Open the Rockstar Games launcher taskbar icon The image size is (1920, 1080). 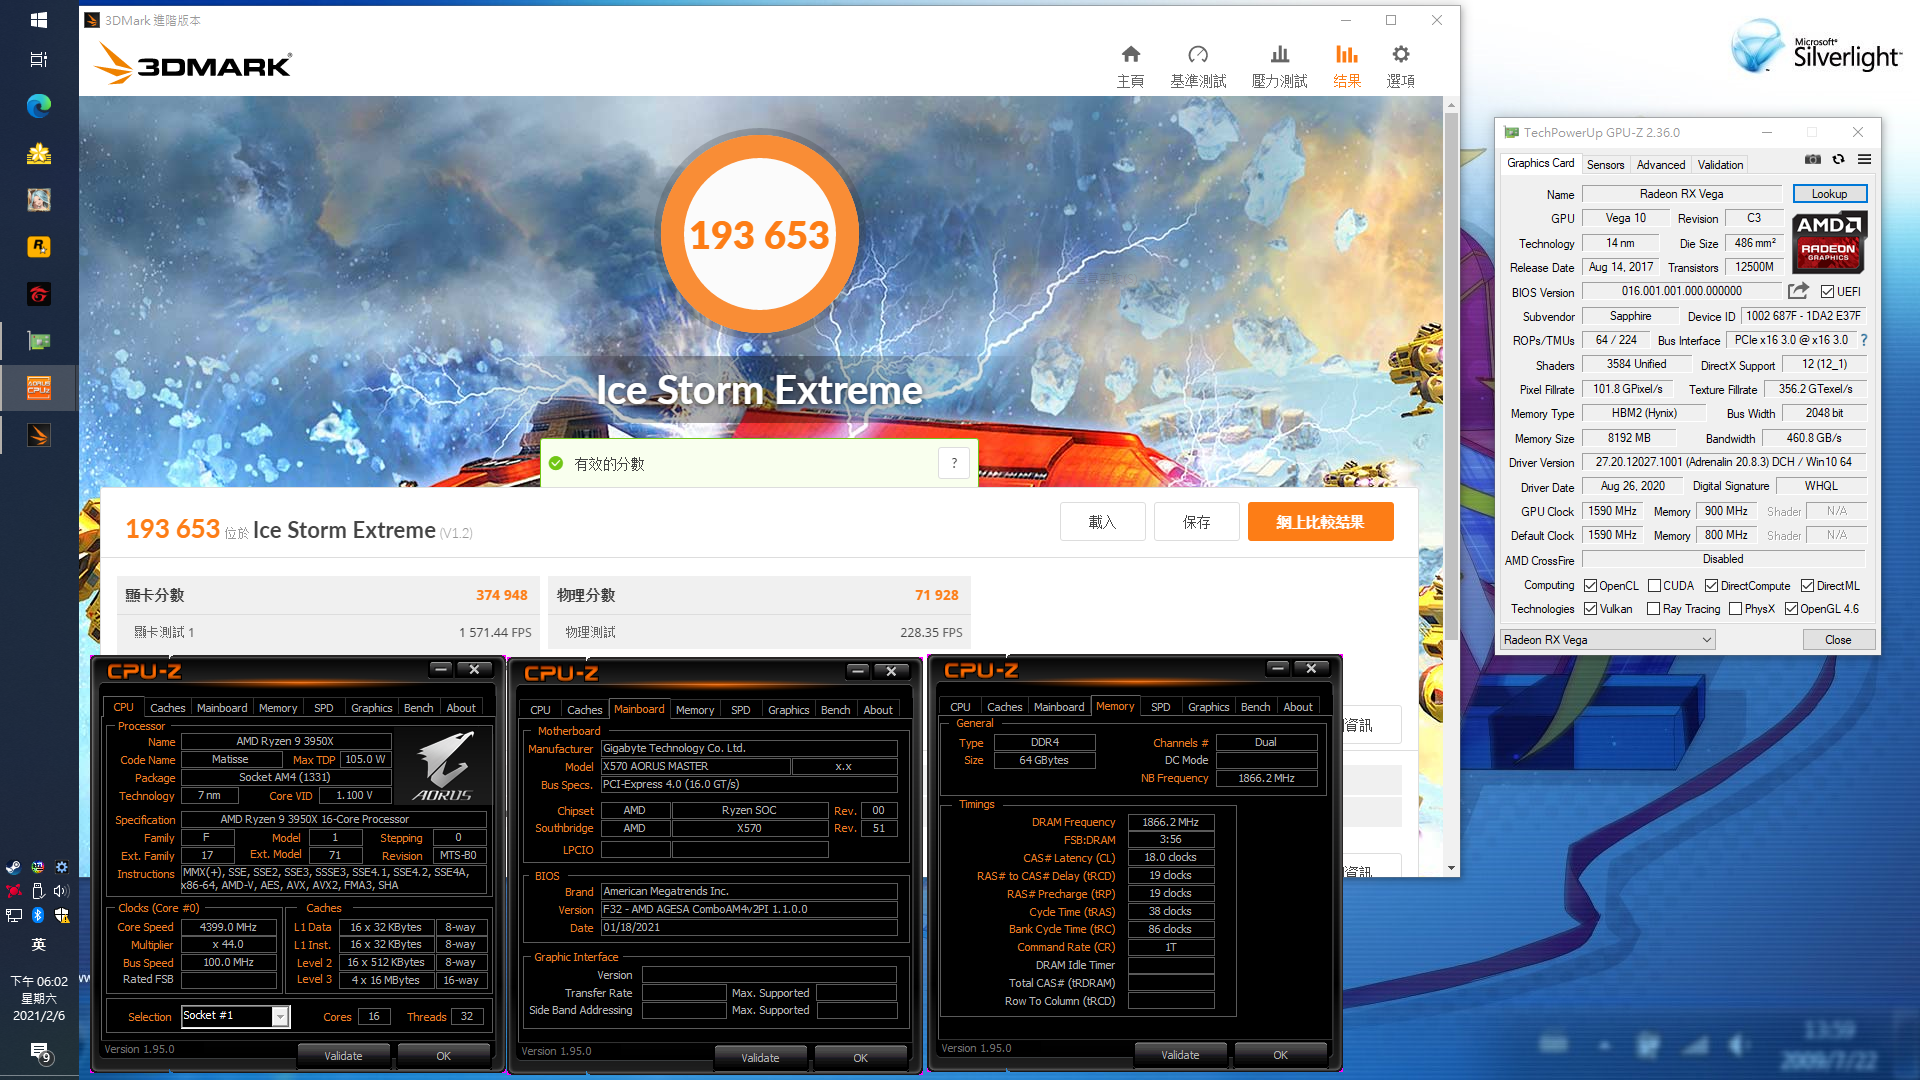39,246
